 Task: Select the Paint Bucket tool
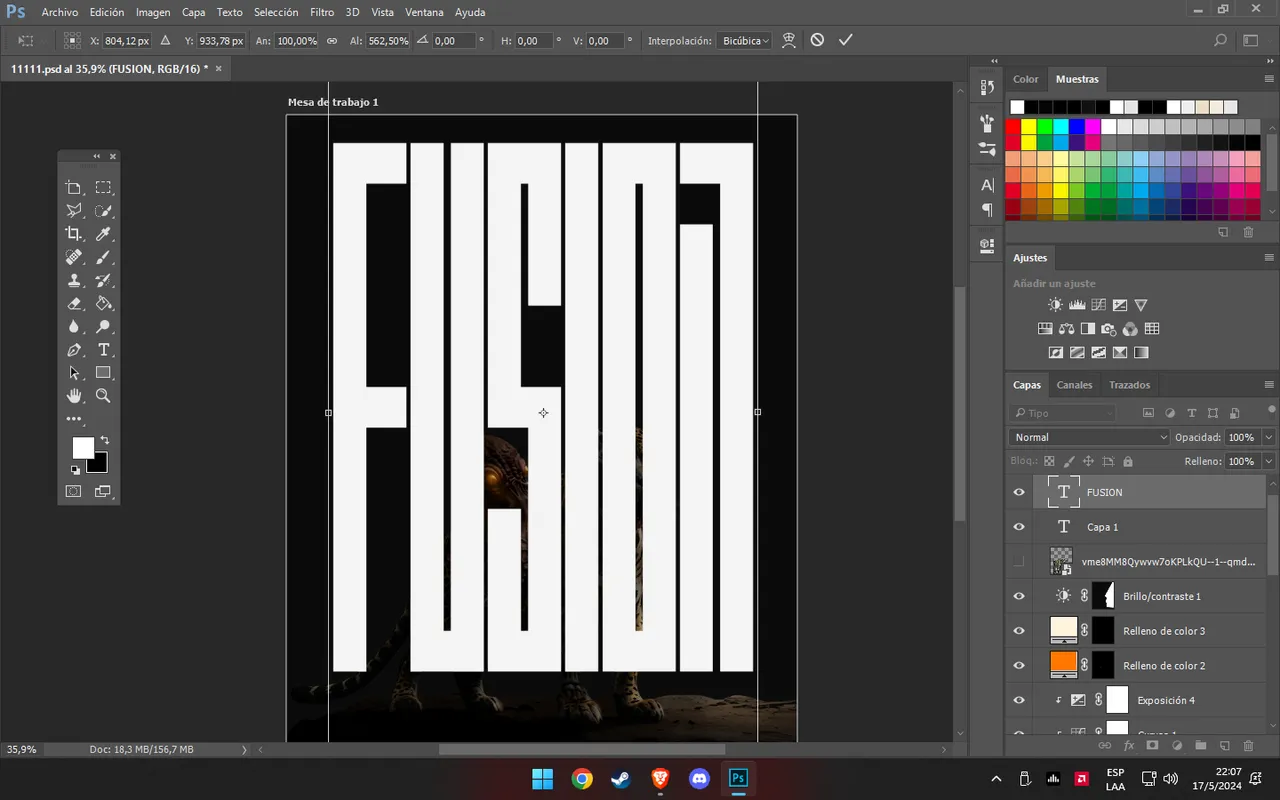point(103,304)
